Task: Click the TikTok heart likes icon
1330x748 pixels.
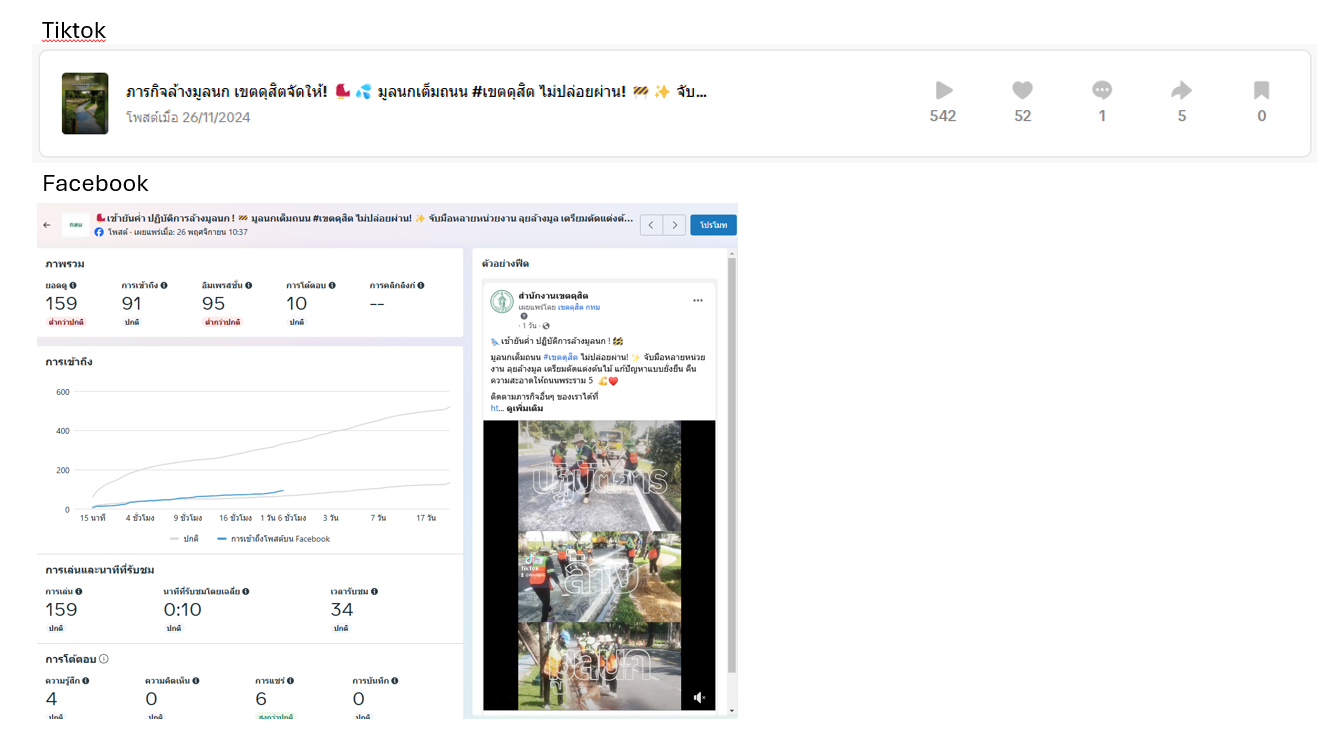Action: click(x=1022, y=91)
